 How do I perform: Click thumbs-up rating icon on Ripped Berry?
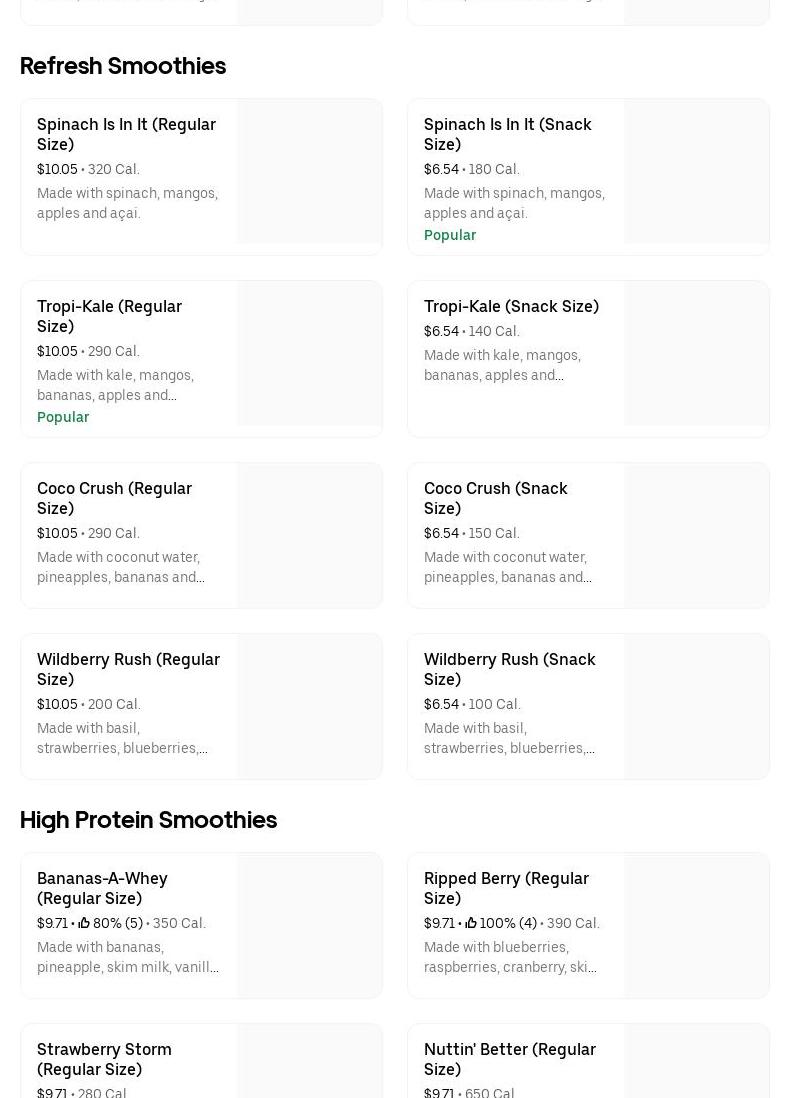click(471, 923)
